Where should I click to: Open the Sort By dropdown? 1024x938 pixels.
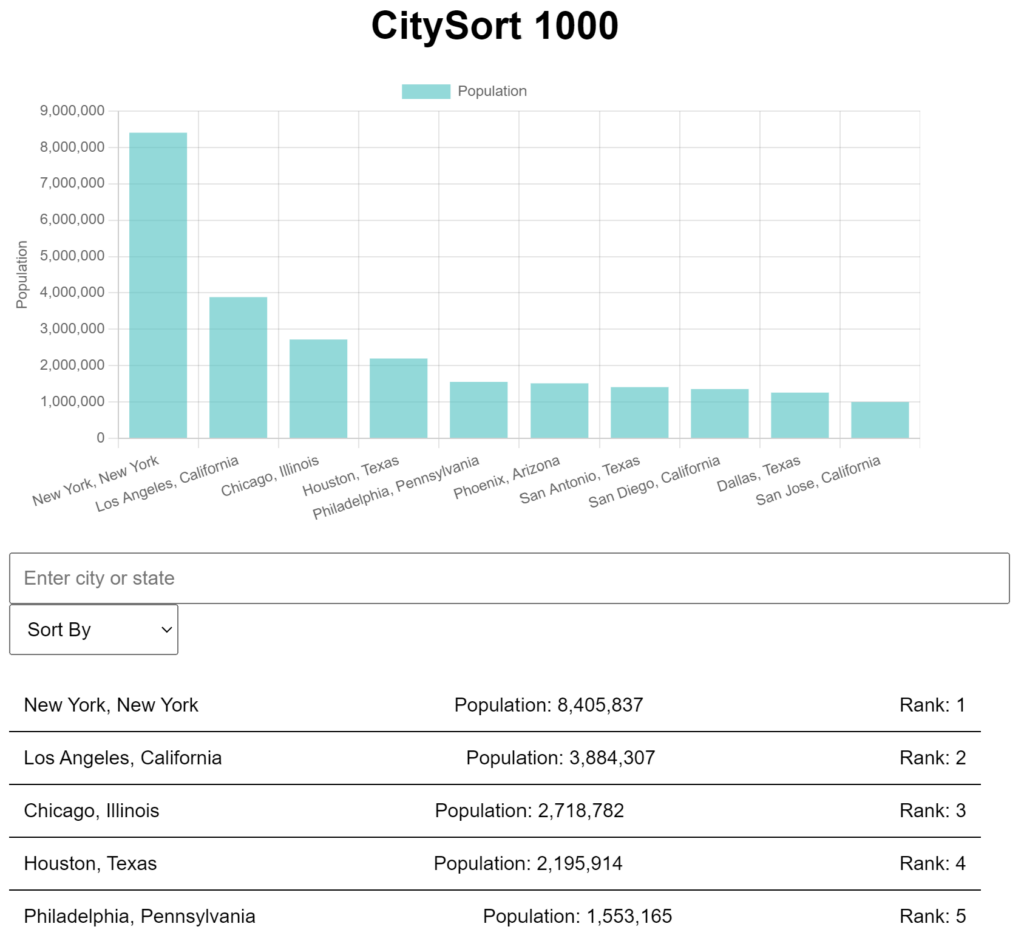[x=94, y=630]
